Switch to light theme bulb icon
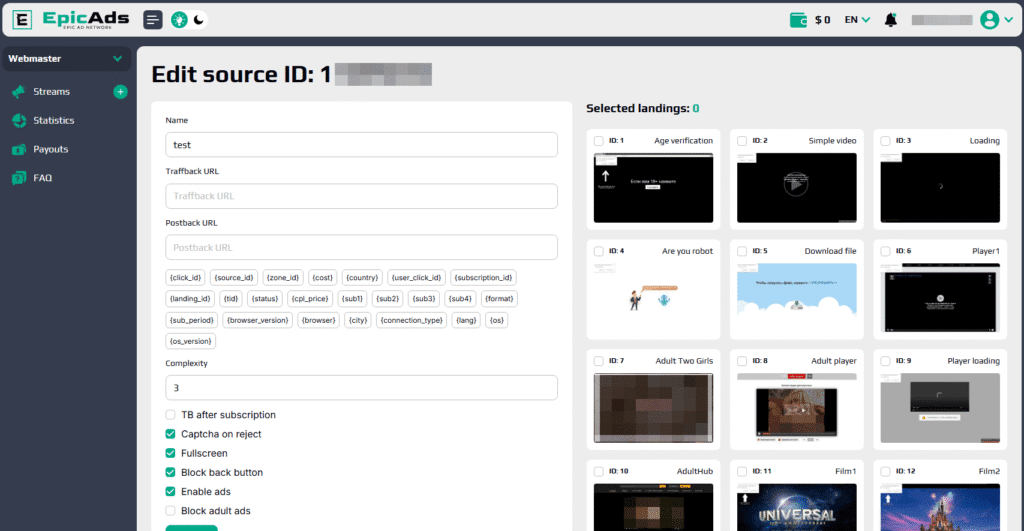The width and height of the screenshot is (1024, 531). click(179, 19)
